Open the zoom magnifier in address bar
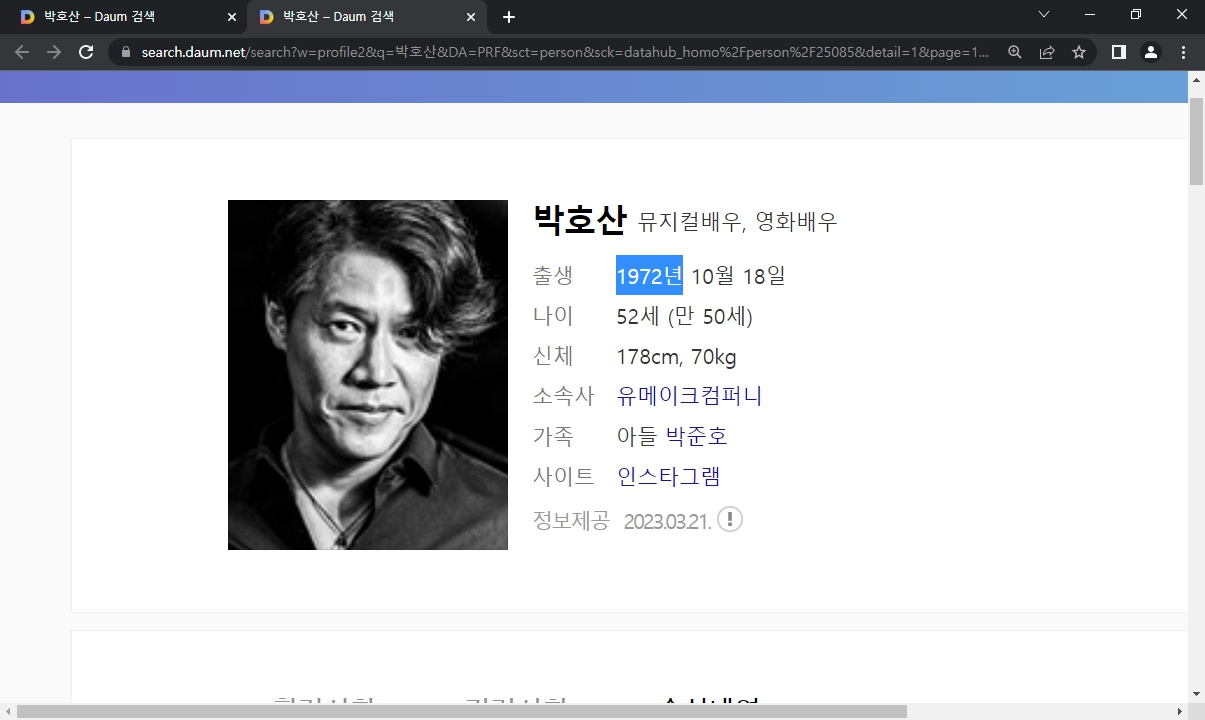 coord(1015,52)
